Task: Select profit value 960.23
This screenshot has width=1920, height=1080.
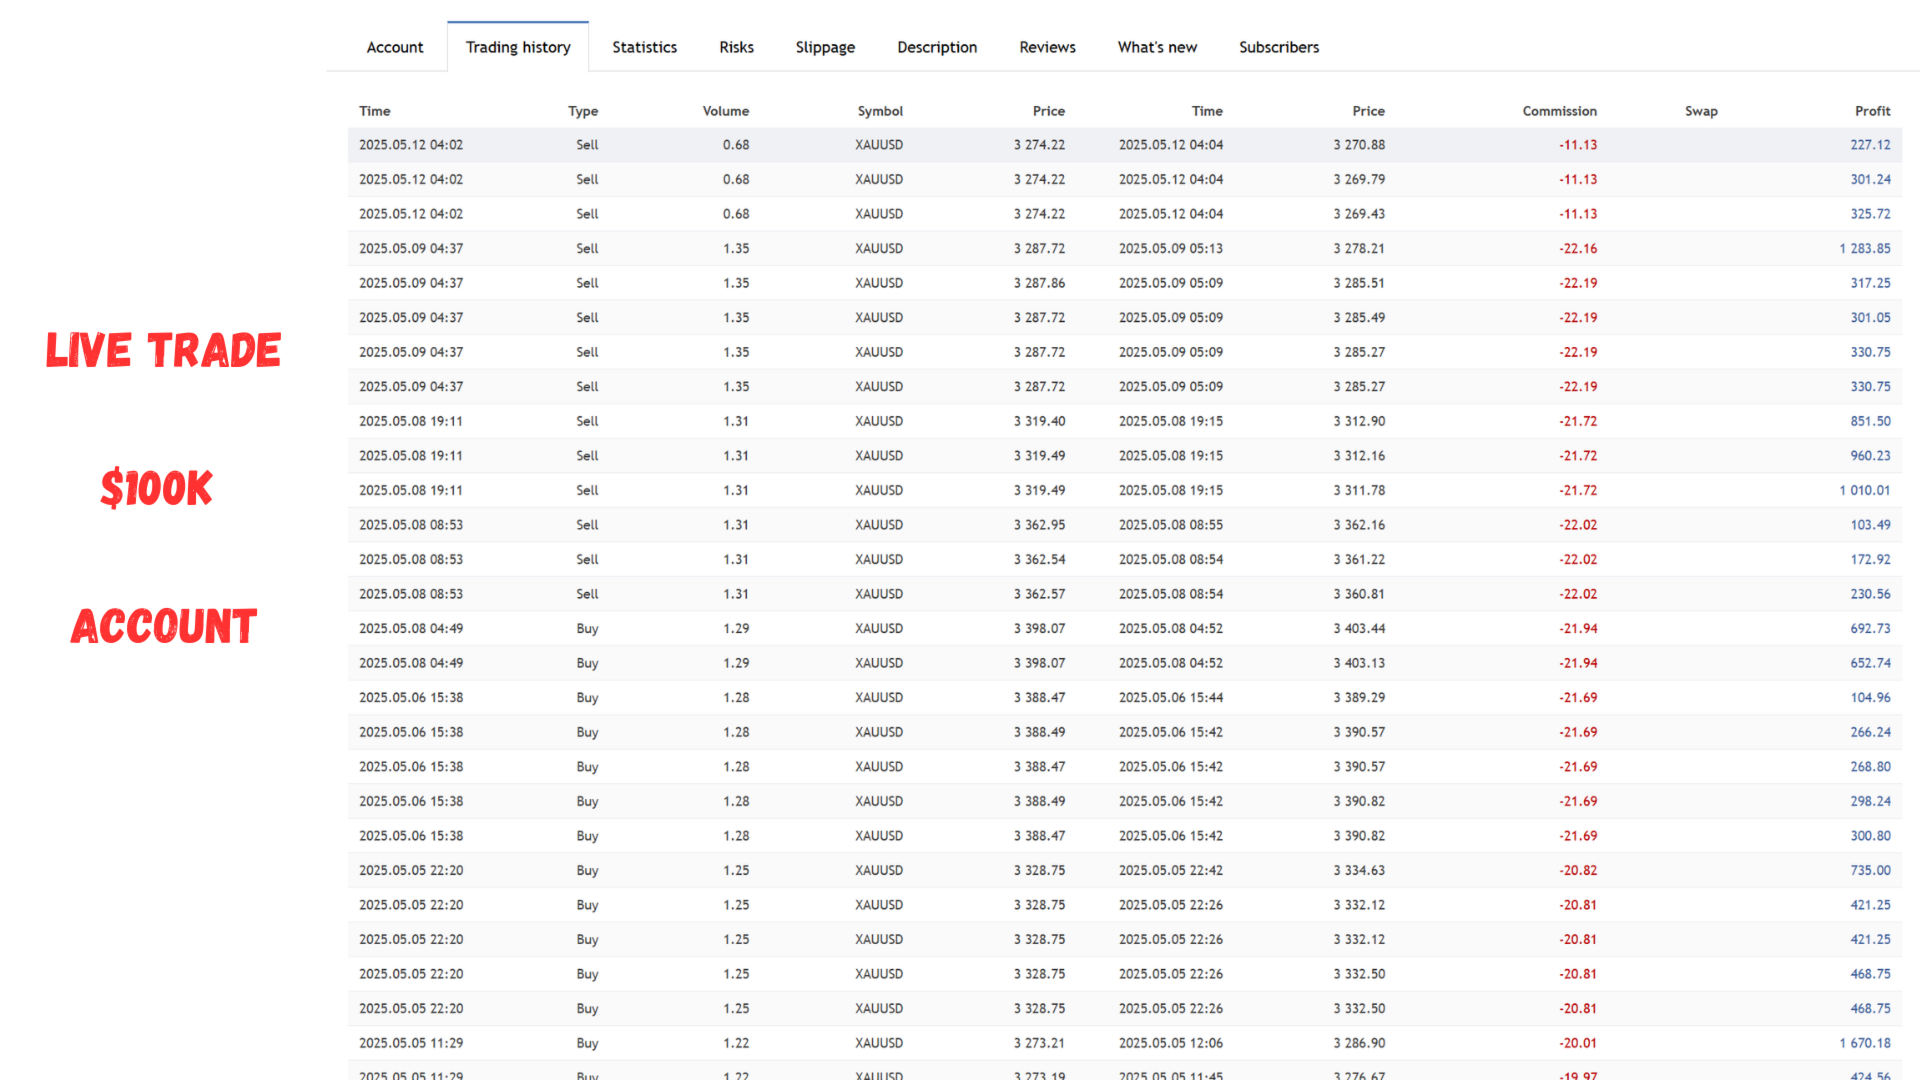Action: 1870,456
